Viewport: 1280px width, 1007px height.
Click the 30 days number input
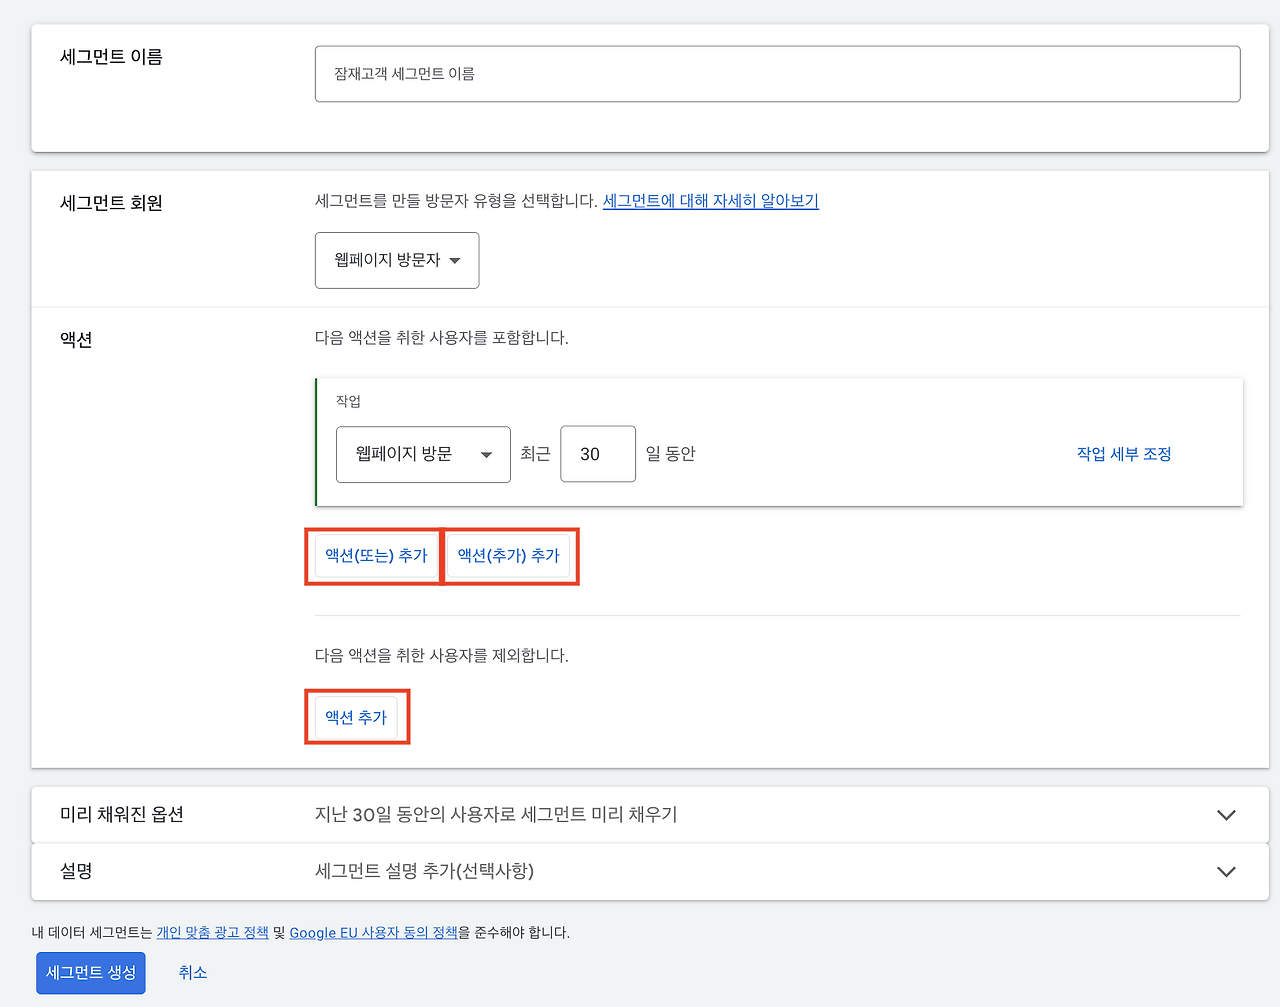(x=597, y=454)
